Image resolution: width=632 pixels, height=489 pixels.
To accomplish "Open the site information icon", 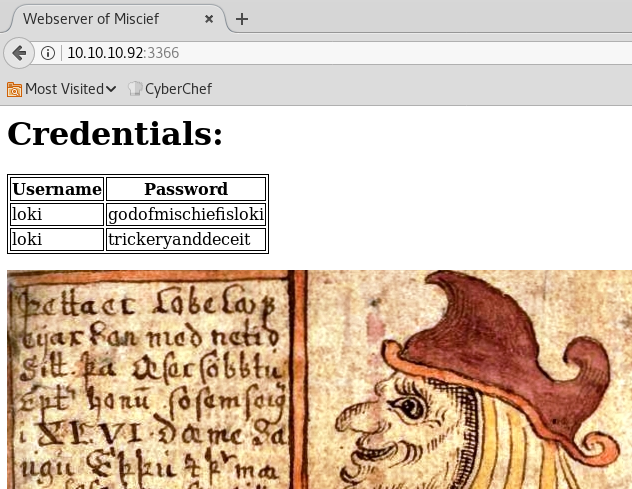I will tap(47, 53).
